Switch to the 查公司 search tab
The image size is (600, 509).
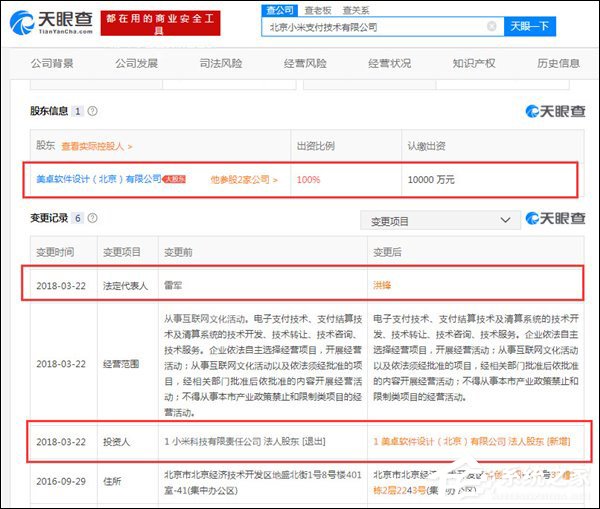pos(280,10)
